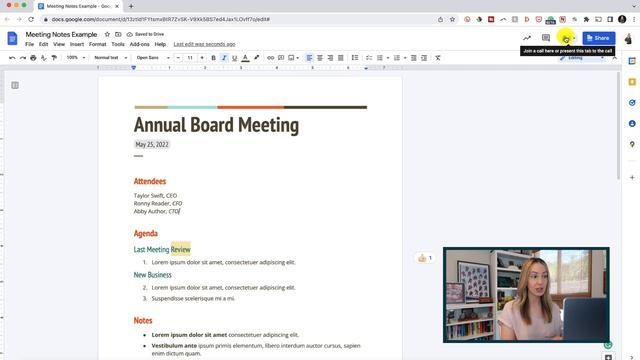
Task: Bookmark page with star in address bar
Action: tap(452, 19)
